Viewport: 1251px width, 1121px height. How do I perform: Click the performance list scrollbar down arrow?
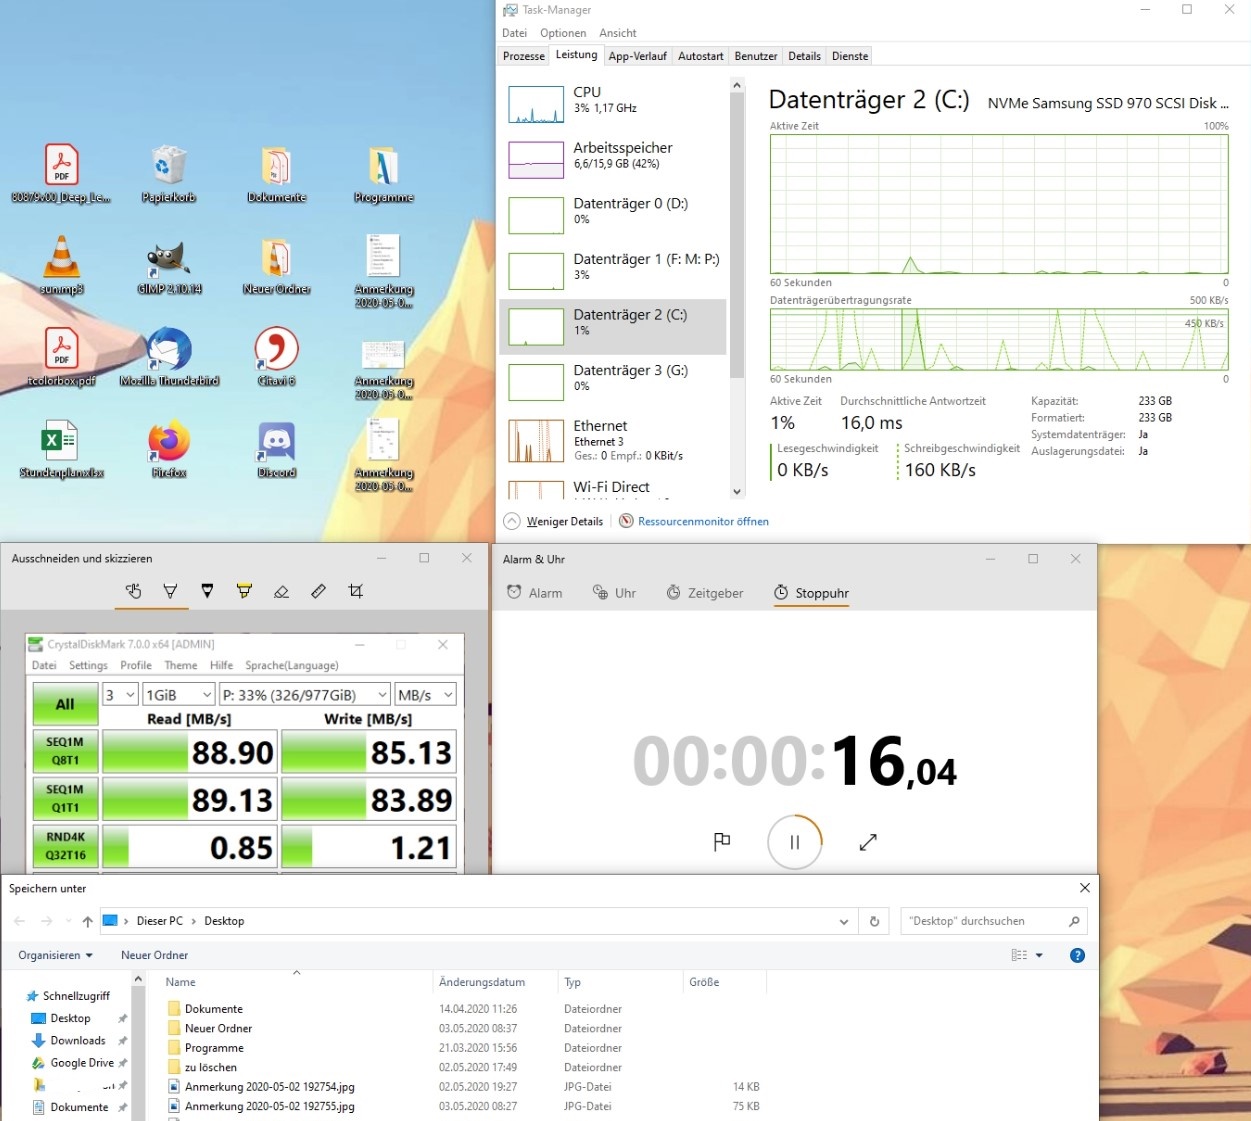[737, 491]
